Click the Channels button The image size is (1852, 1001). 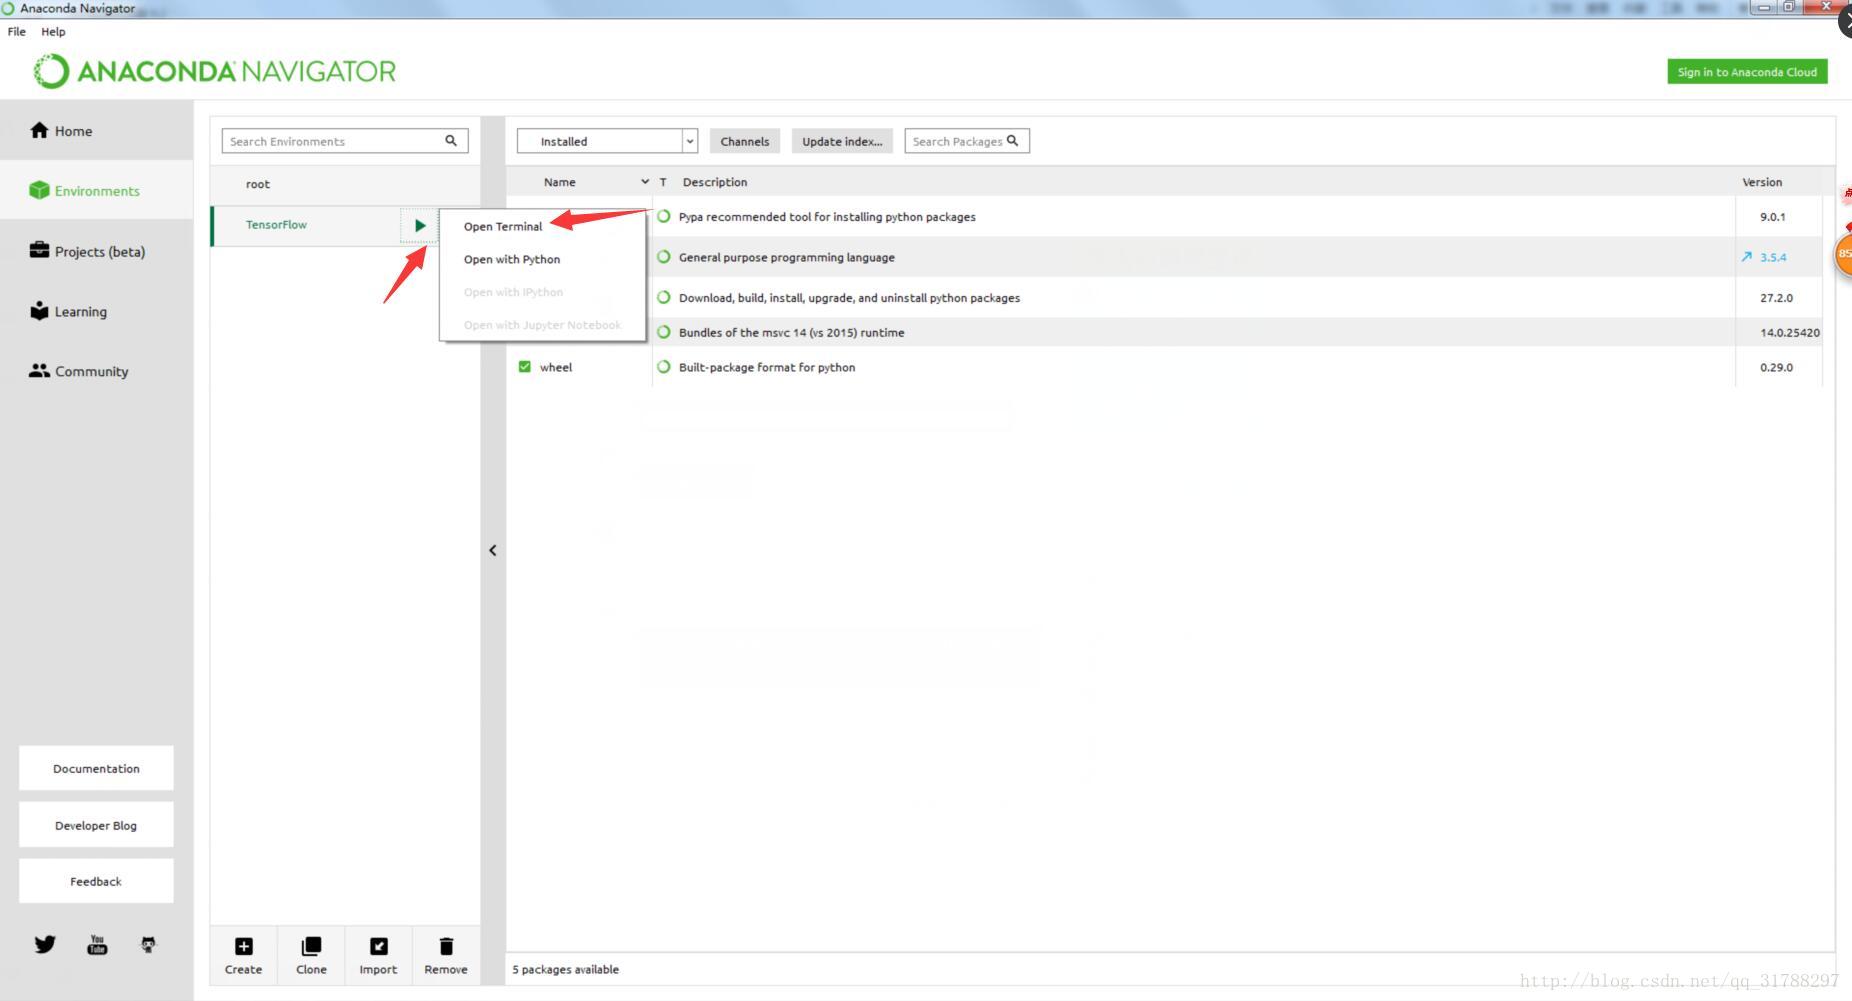click(x=745, y=141)
